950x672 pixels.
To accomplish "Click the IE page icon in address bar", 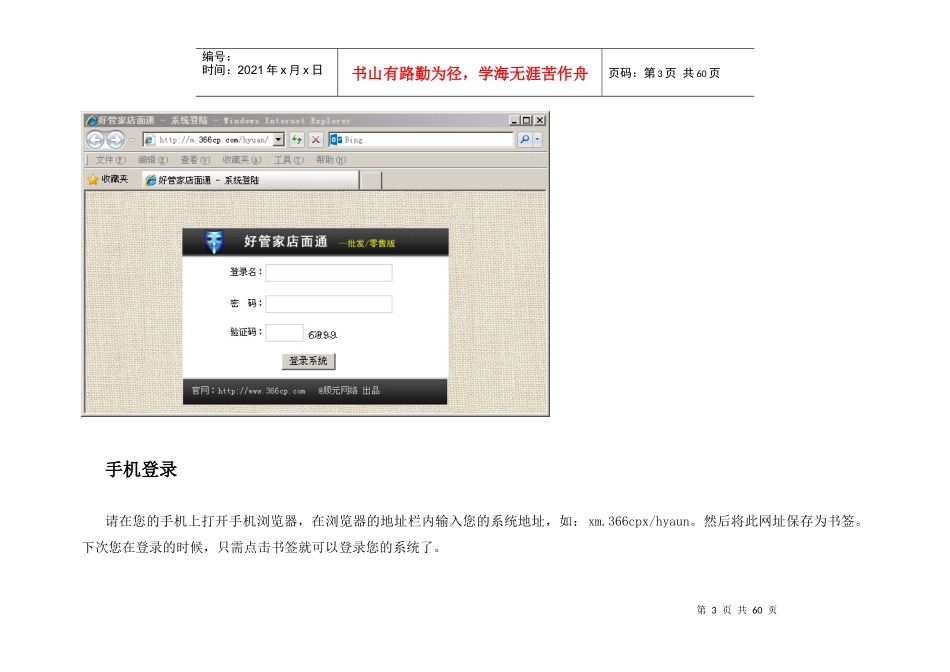I will [x=149, y=140].
